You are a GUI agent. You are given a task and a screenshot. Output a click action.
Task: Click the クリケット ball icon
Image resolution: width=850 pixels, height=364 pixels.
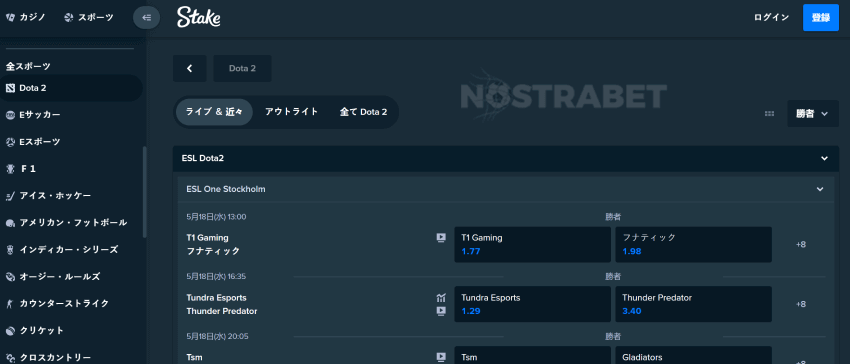click(x=10, y=330)
